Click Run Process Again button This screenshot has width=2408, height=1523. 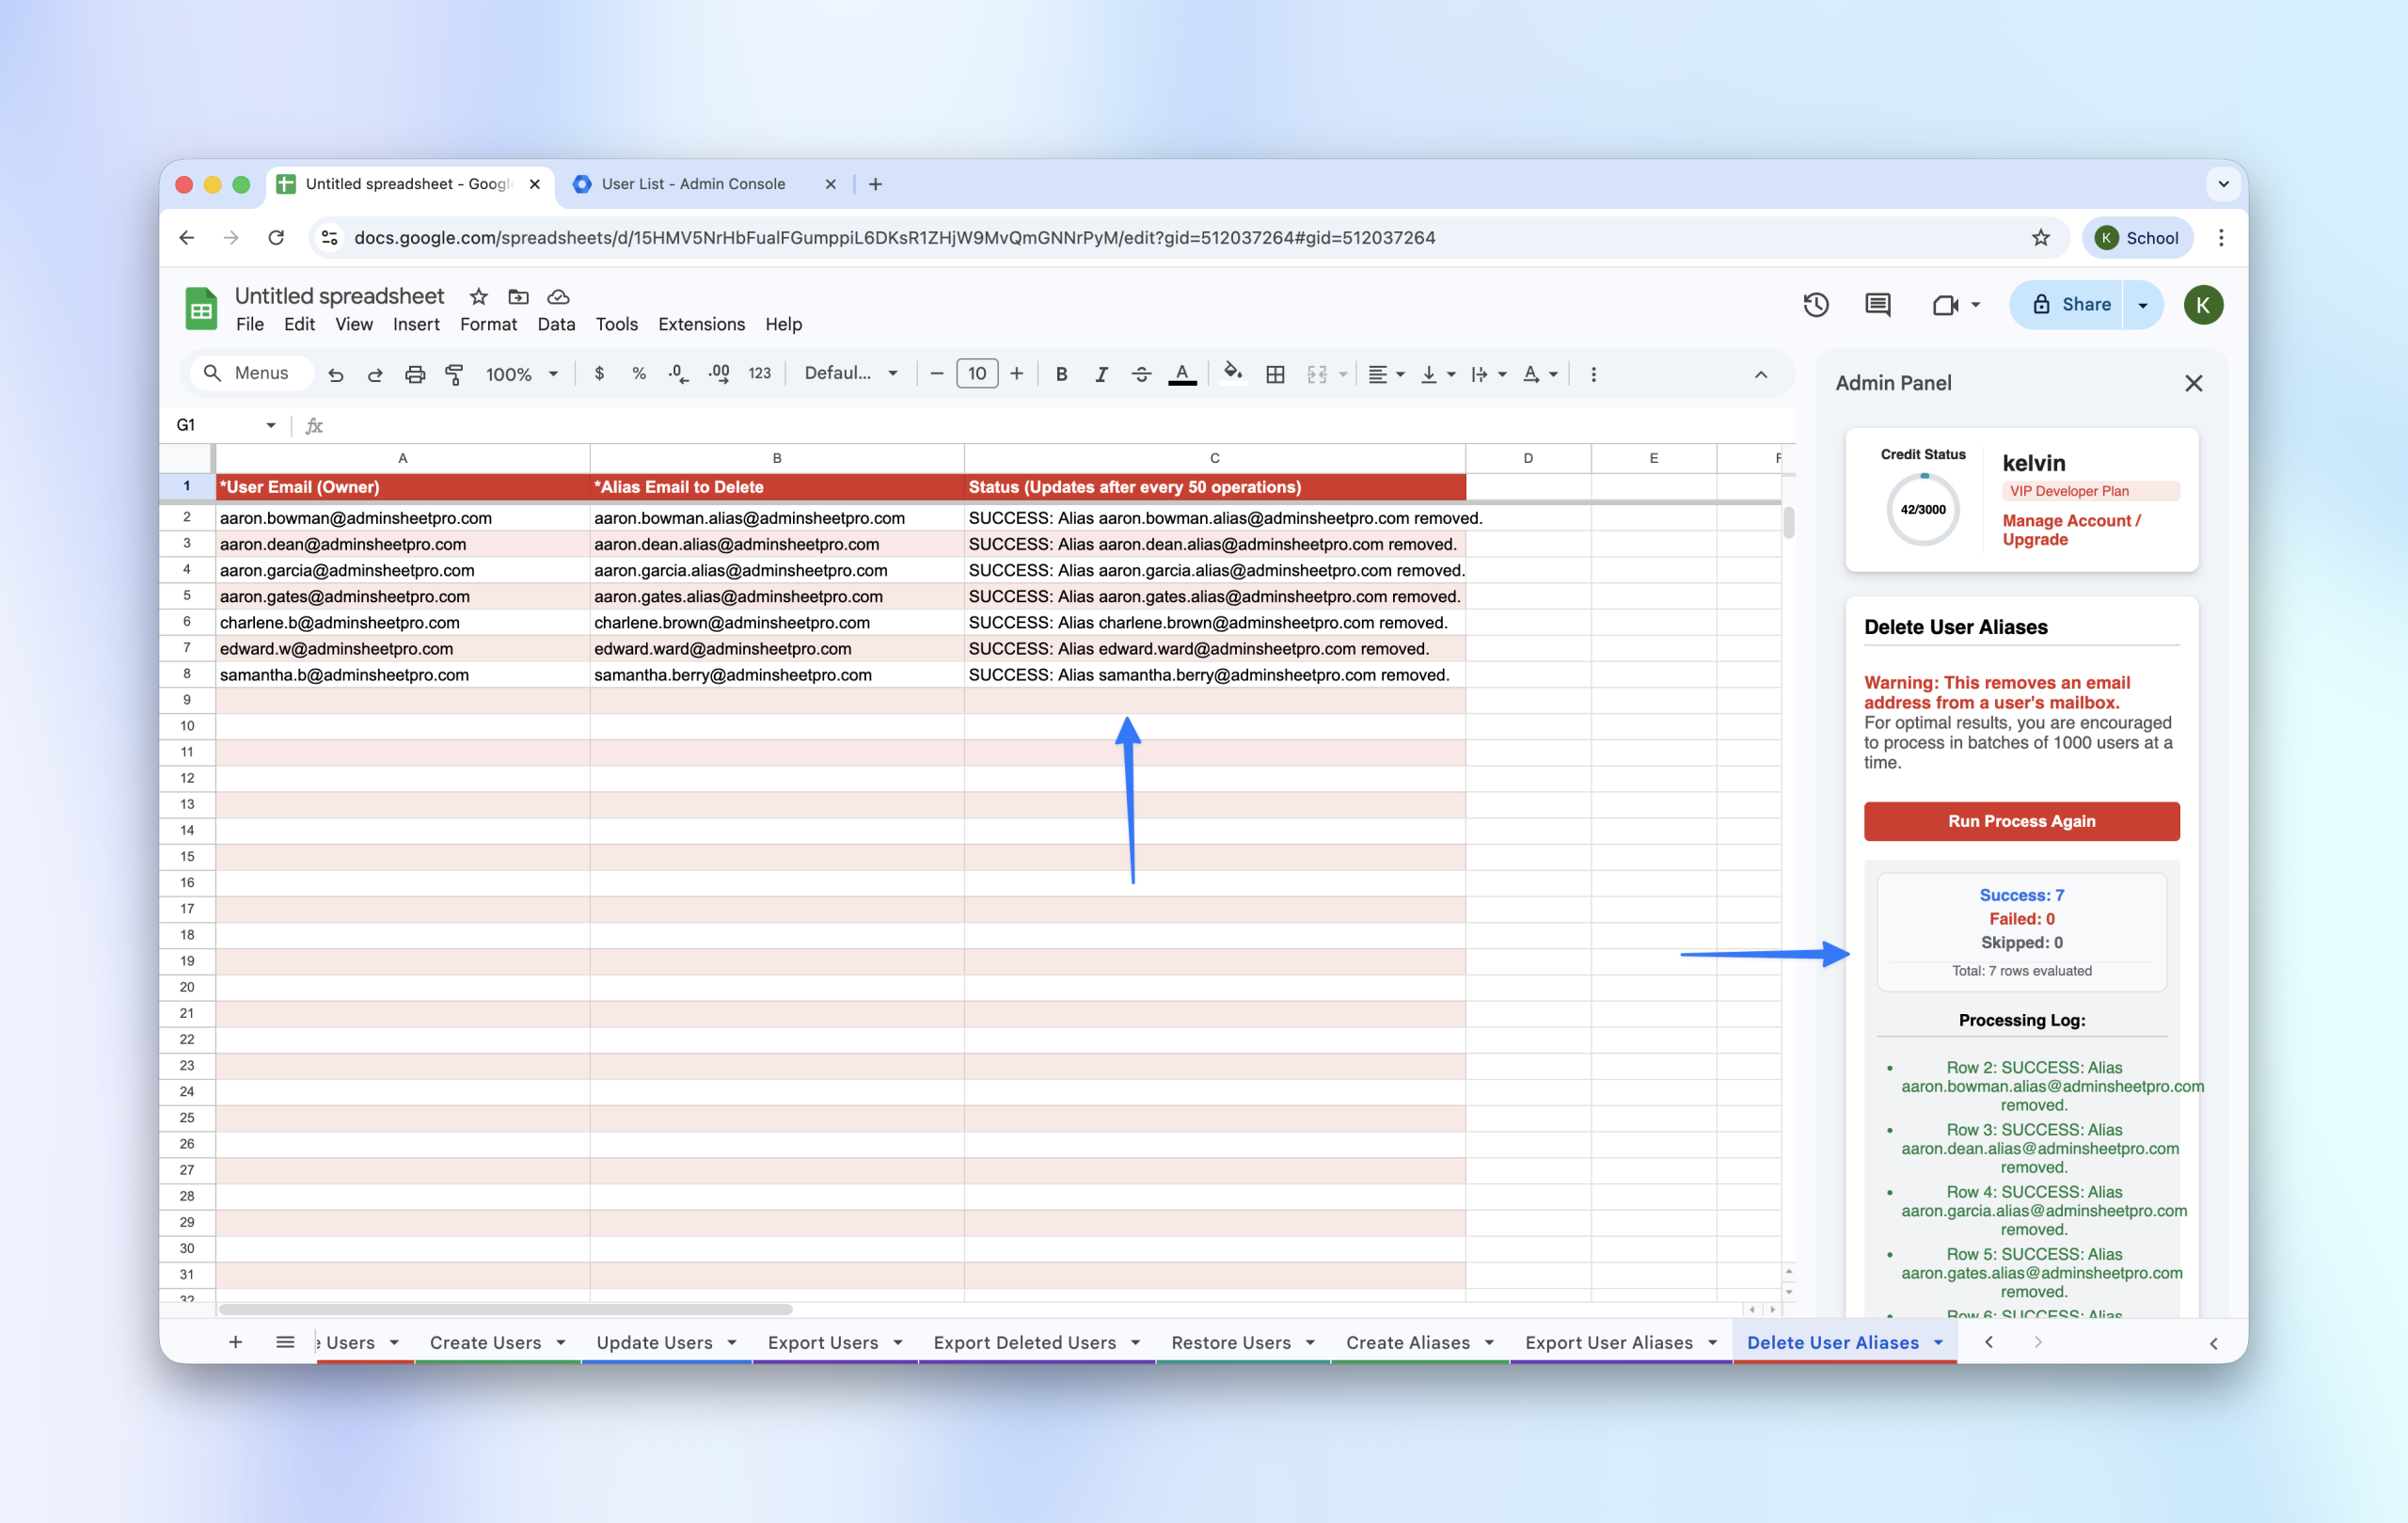tap(2020, 821)
